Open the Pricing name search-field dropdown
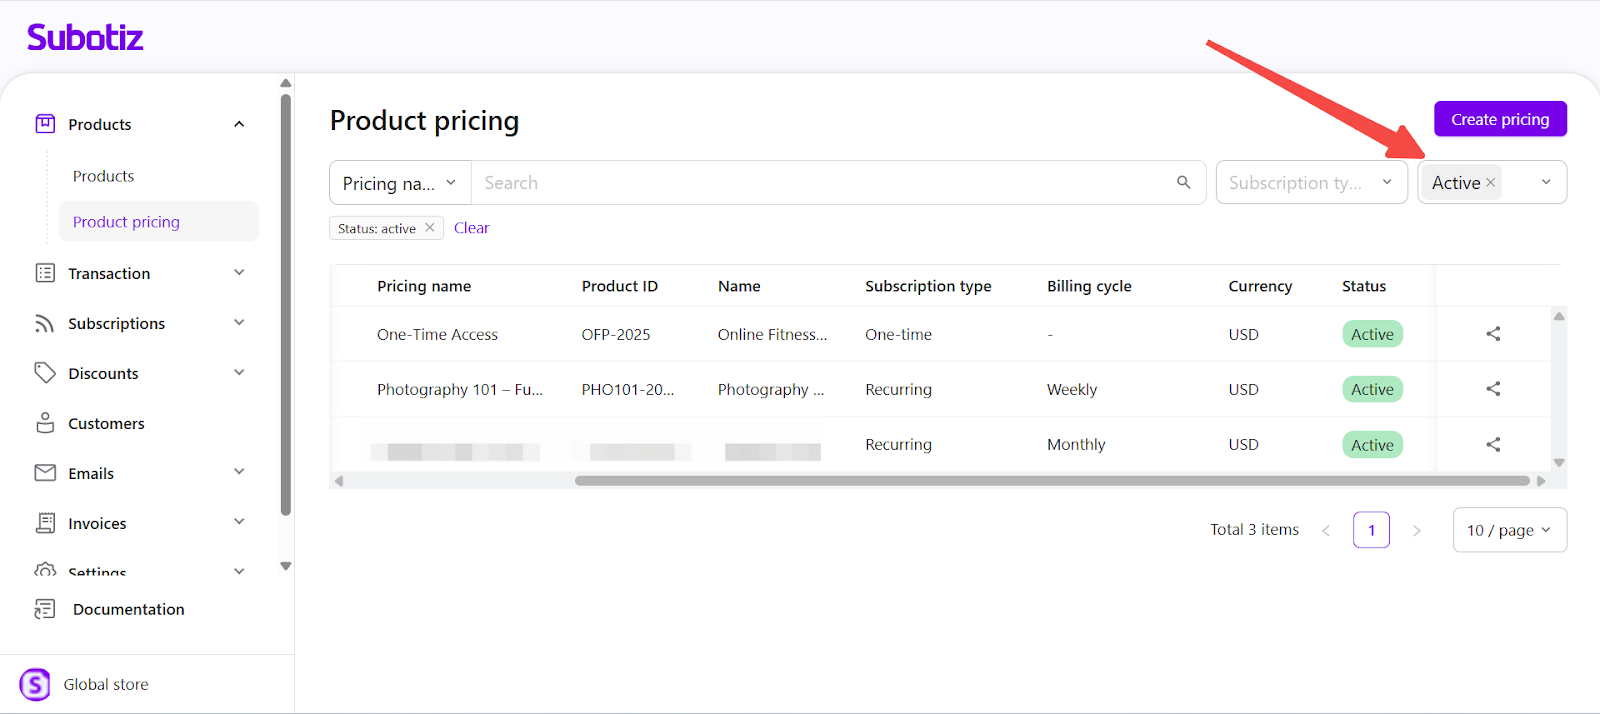This screenshot has width=1600, height=714. pyautogui.click(x=400, y=183)
